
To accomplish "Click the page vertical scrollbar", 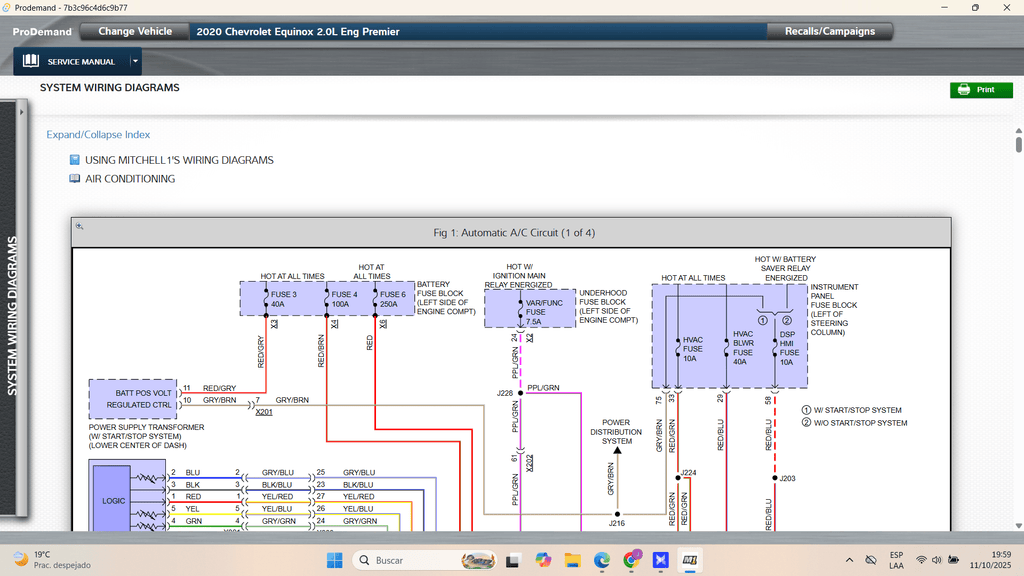I will pos(1018,300).
